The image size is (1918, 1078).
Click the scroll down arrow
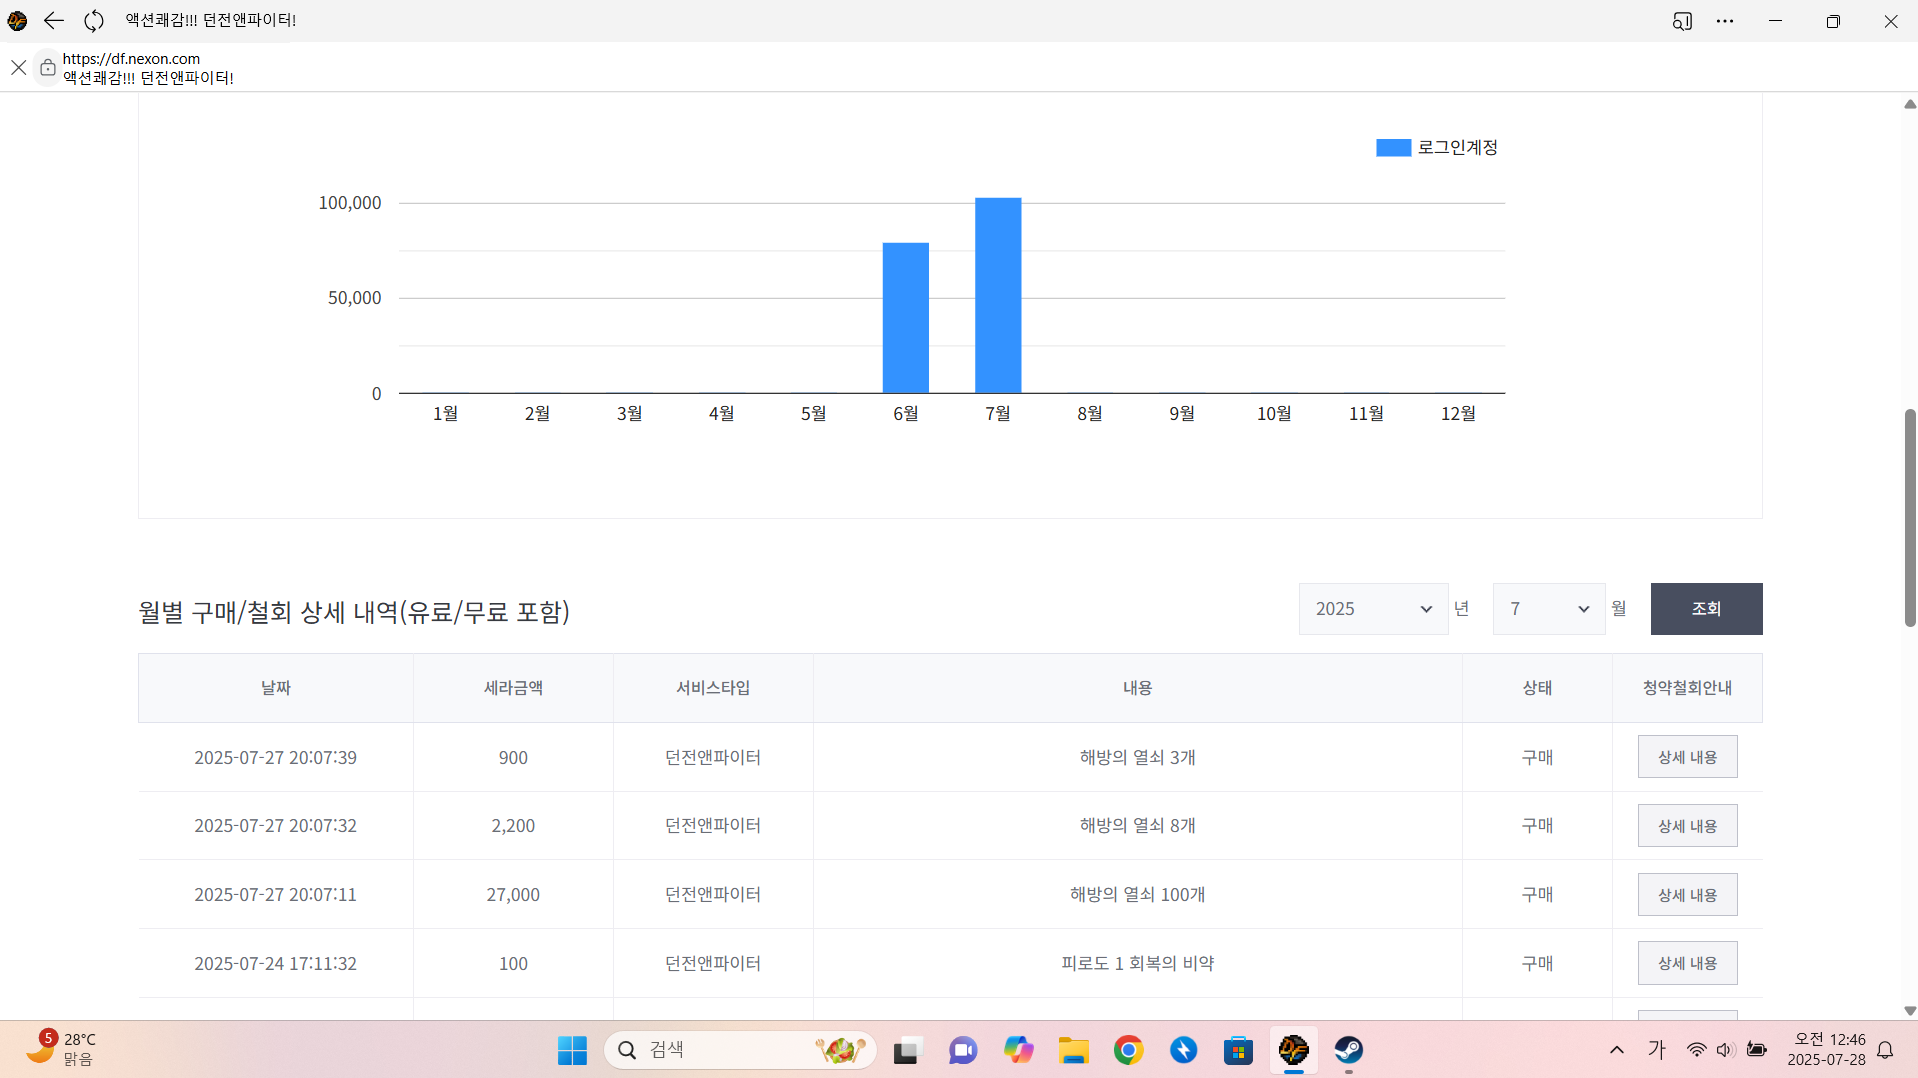point(1910,1011)
